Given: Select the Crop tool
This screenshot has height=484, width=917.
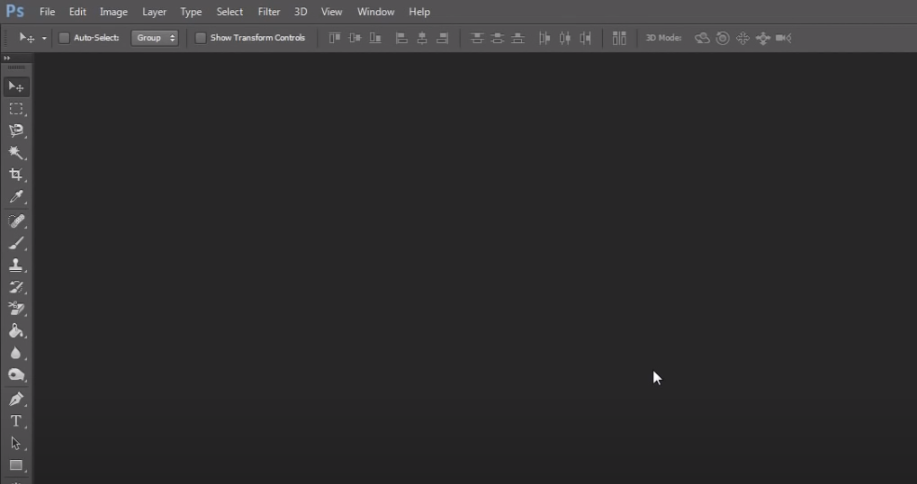Looking at the screenshot, I should pos(16,174).
